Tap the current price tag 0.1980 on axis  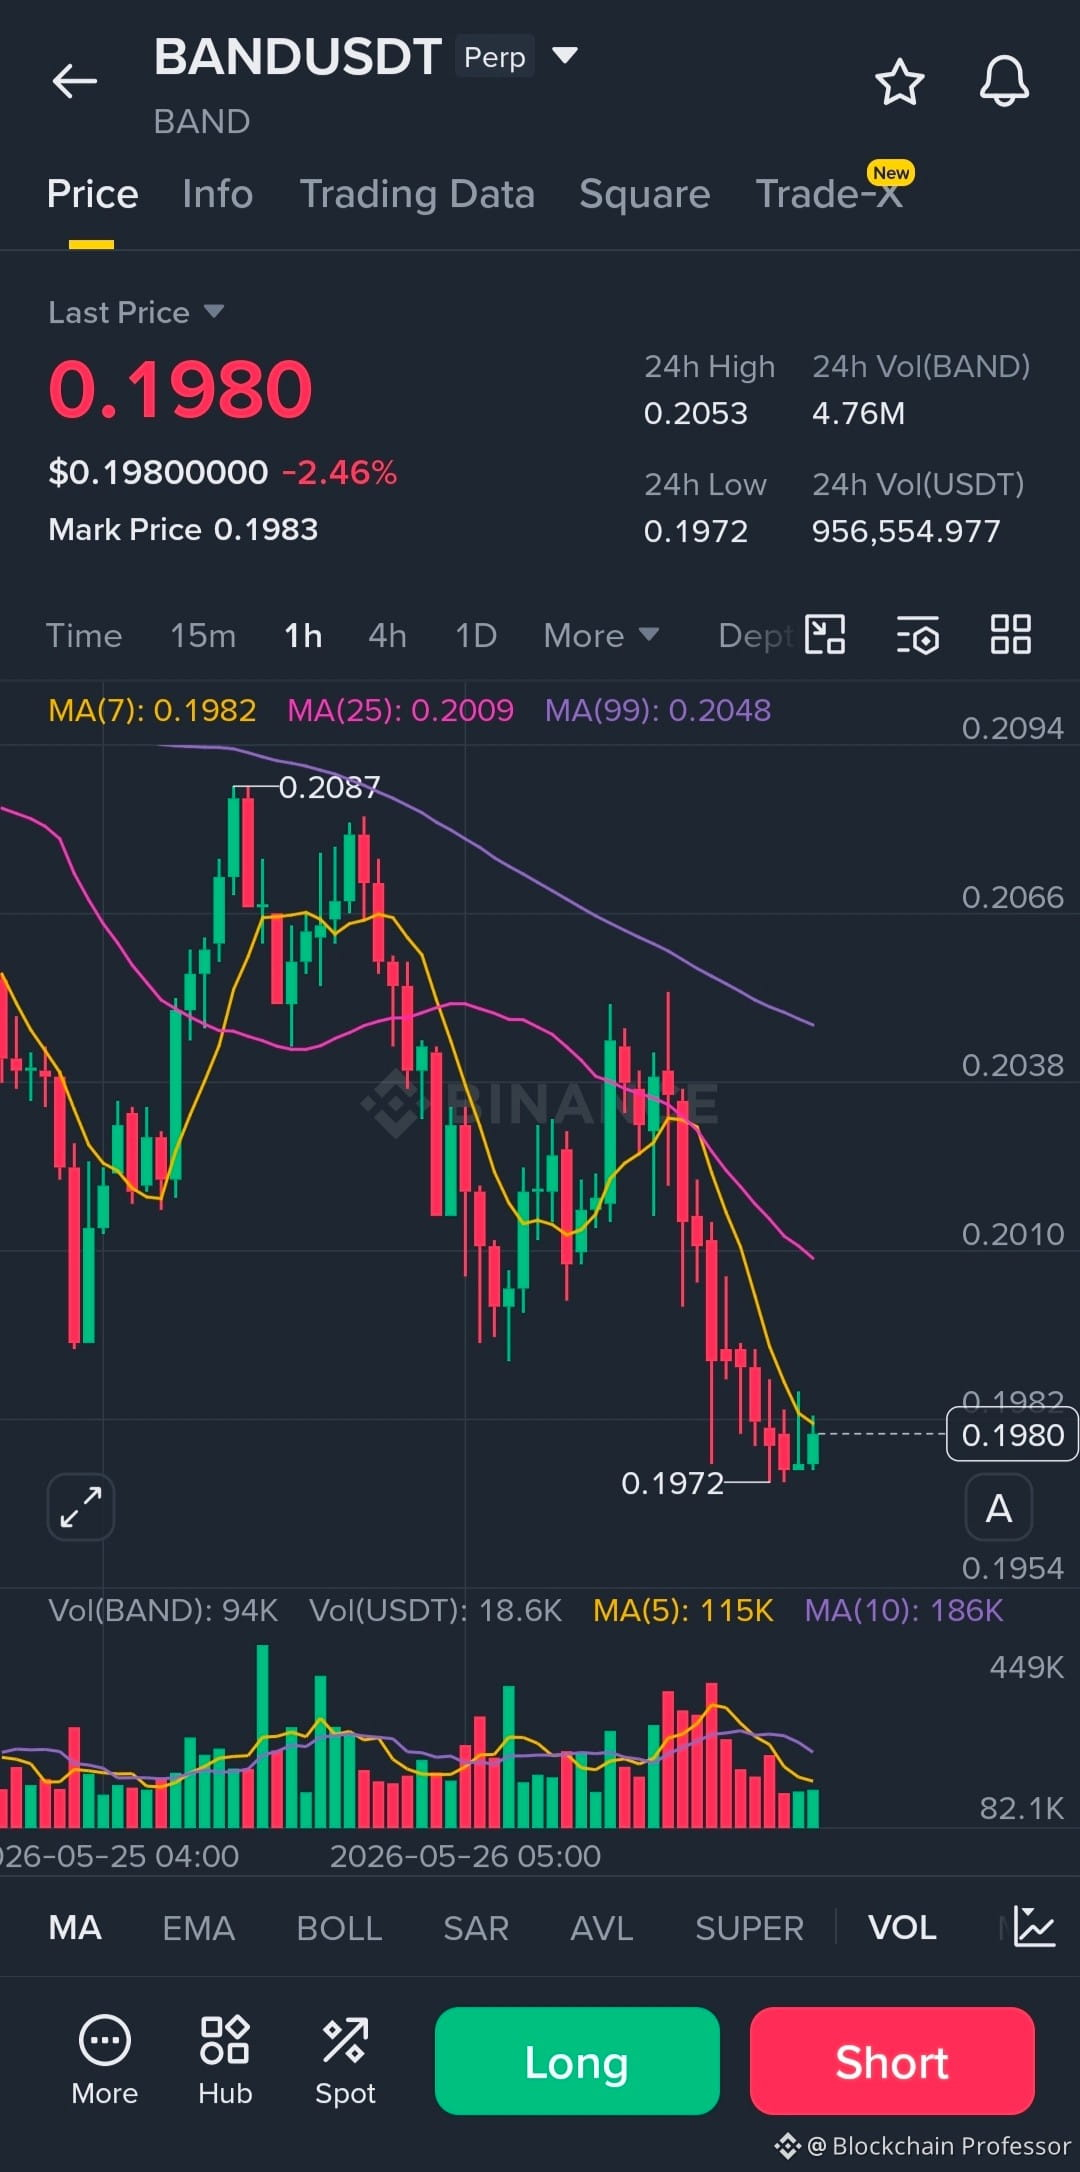(1012, 1435)
